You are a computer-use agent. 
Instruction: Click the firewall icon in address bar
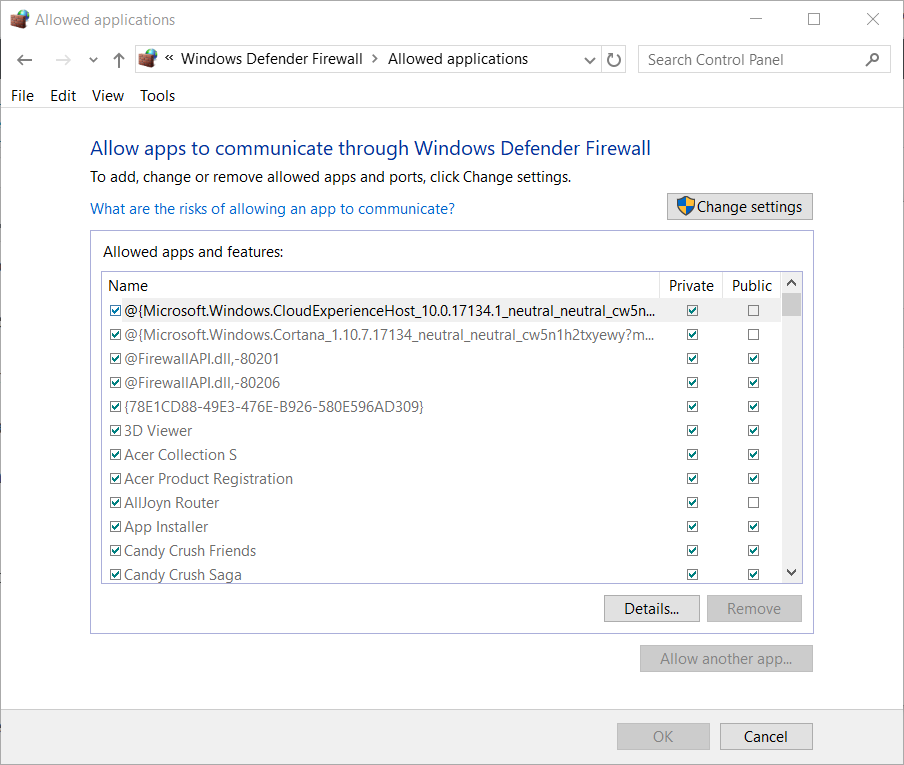(148, 59)
